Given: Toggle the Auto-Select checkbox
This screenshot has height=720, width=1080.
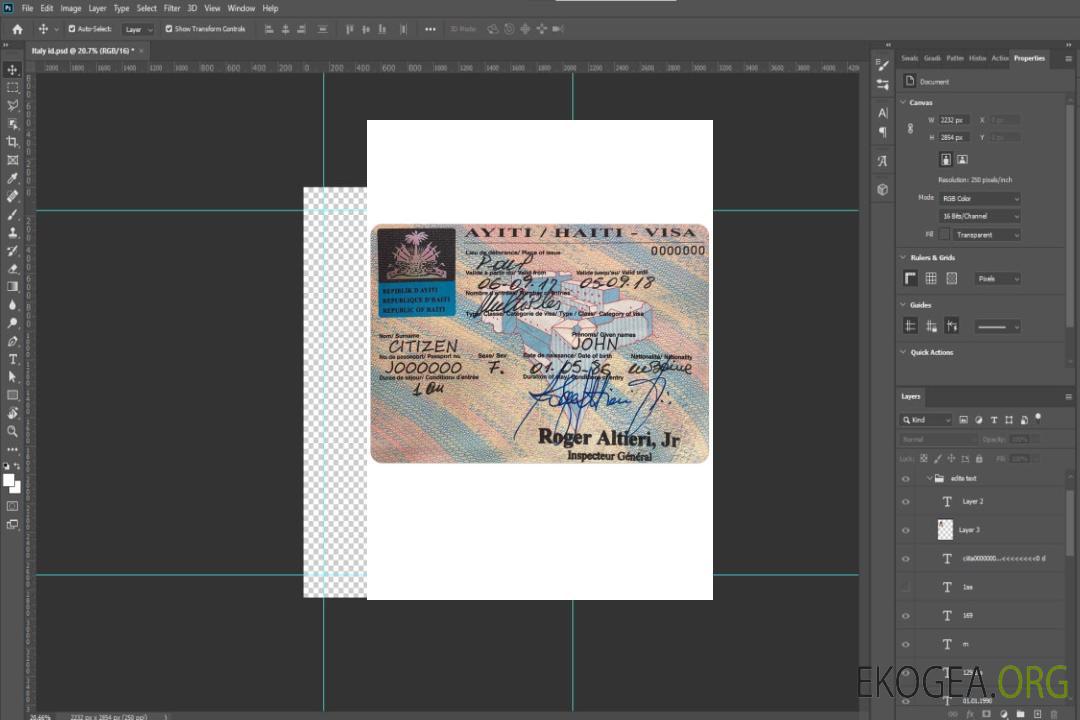Looking at the screenshot, I should coord(72,29).
